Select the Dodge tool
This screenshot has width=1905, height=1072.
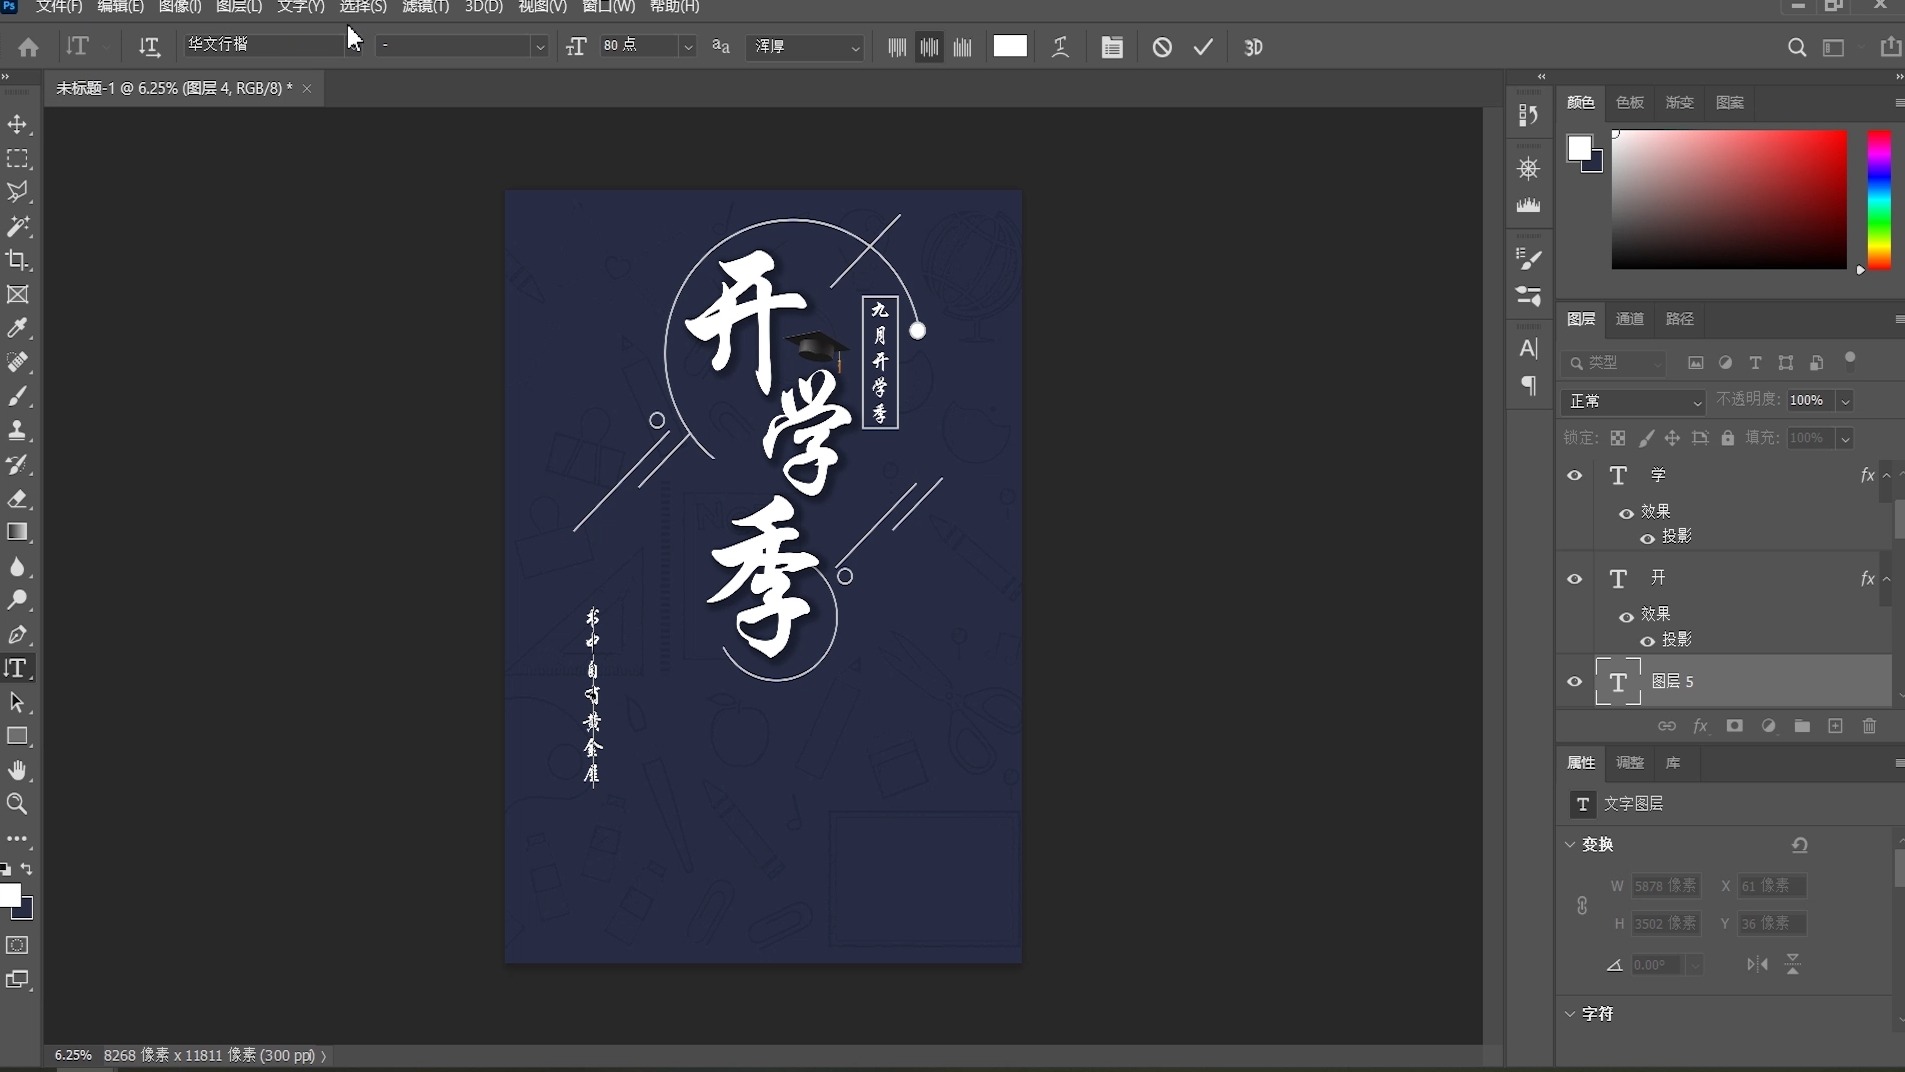coord(18,600)
